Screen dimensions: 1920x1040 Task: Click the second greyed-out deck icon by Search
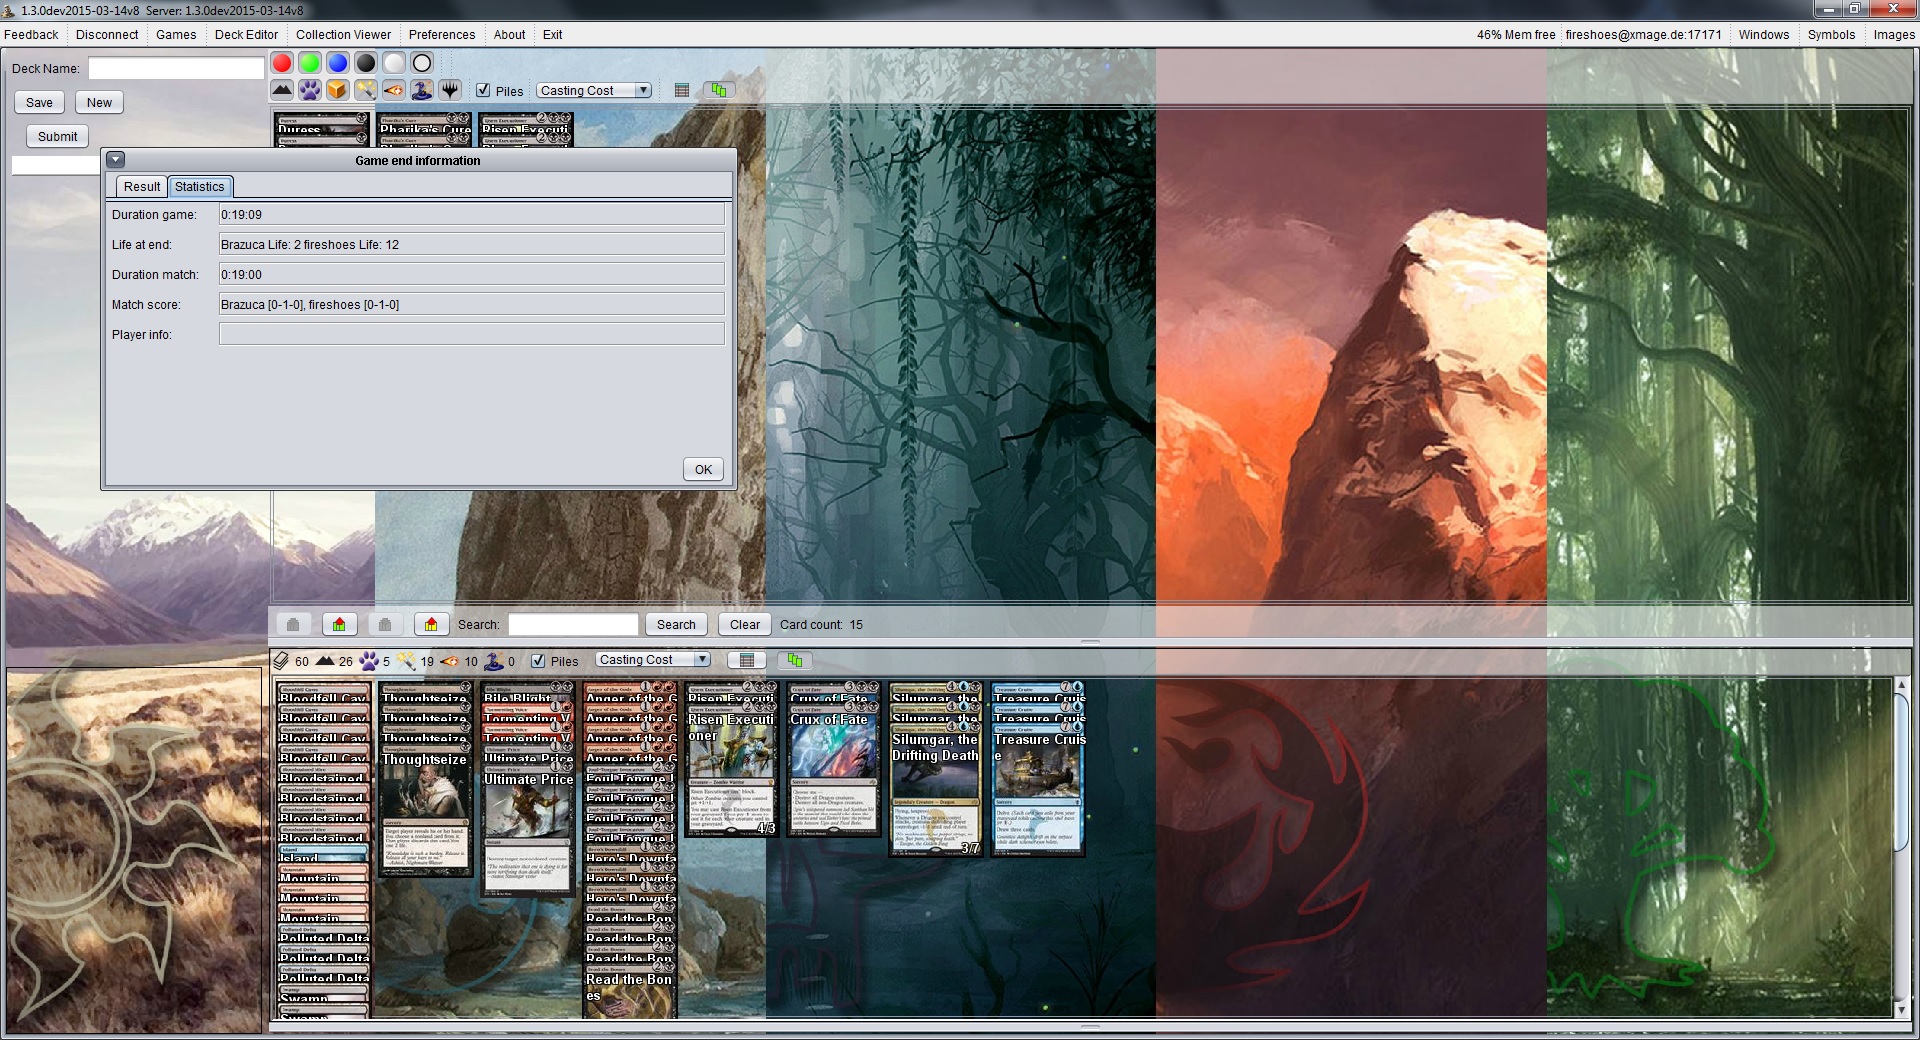click(385, 624)
